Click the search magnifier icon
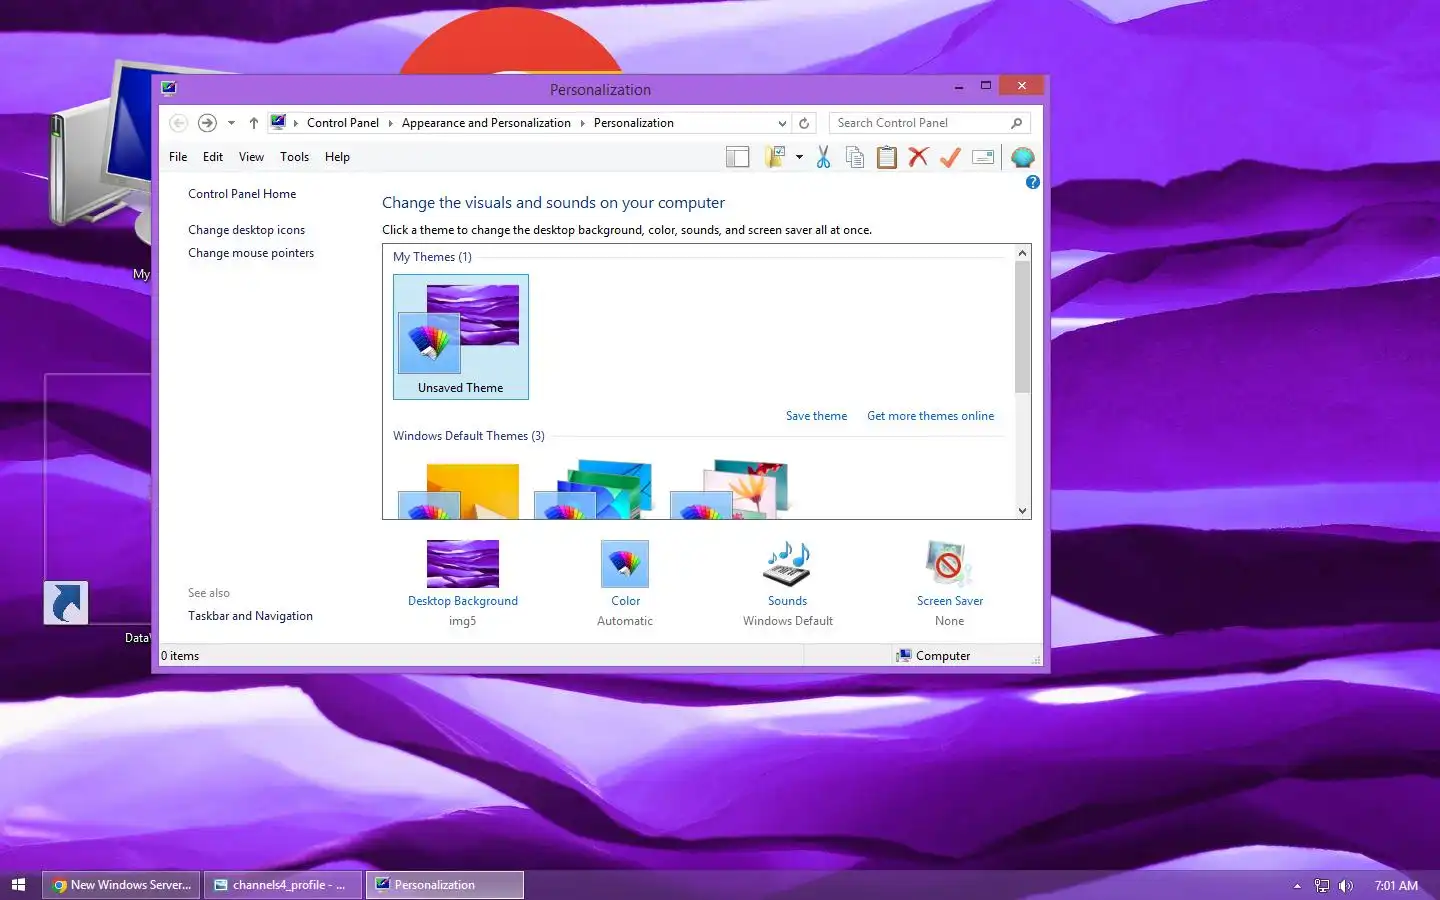 pos(1017,123)
